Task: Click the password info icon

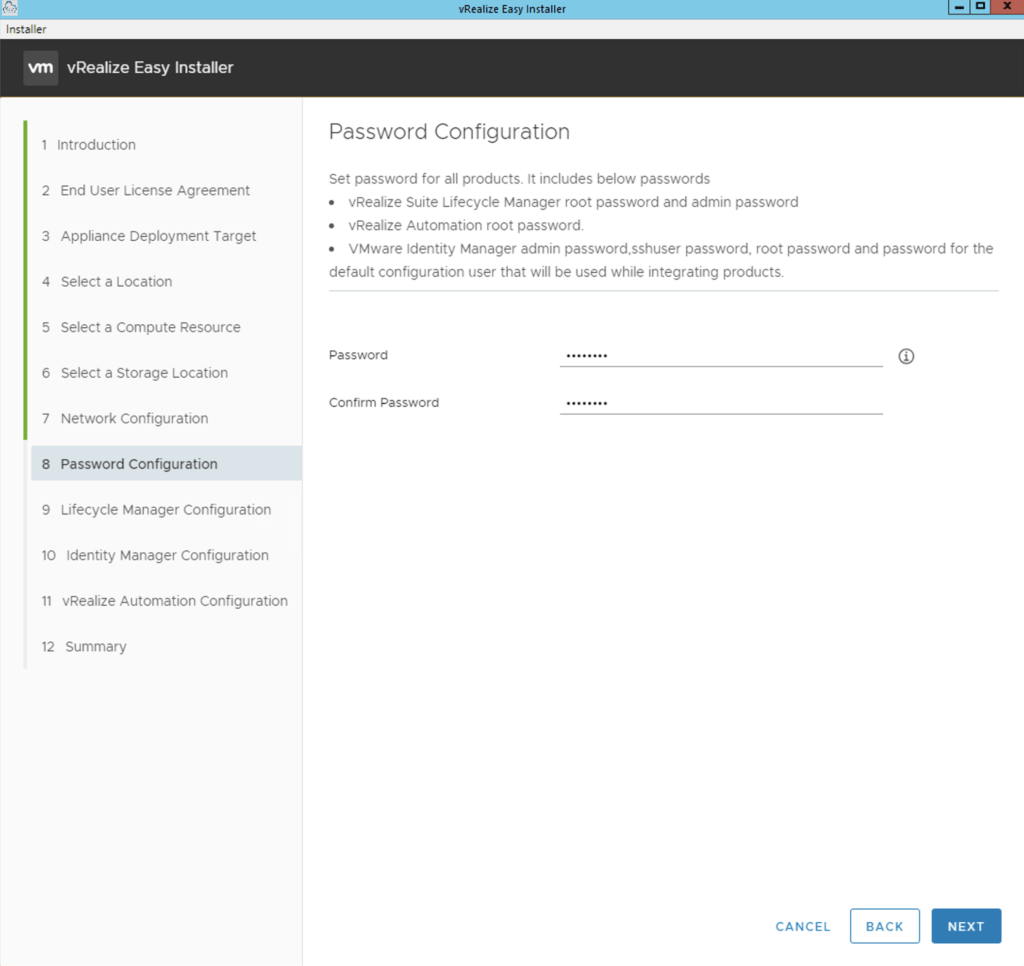Action: click(906, 356)
